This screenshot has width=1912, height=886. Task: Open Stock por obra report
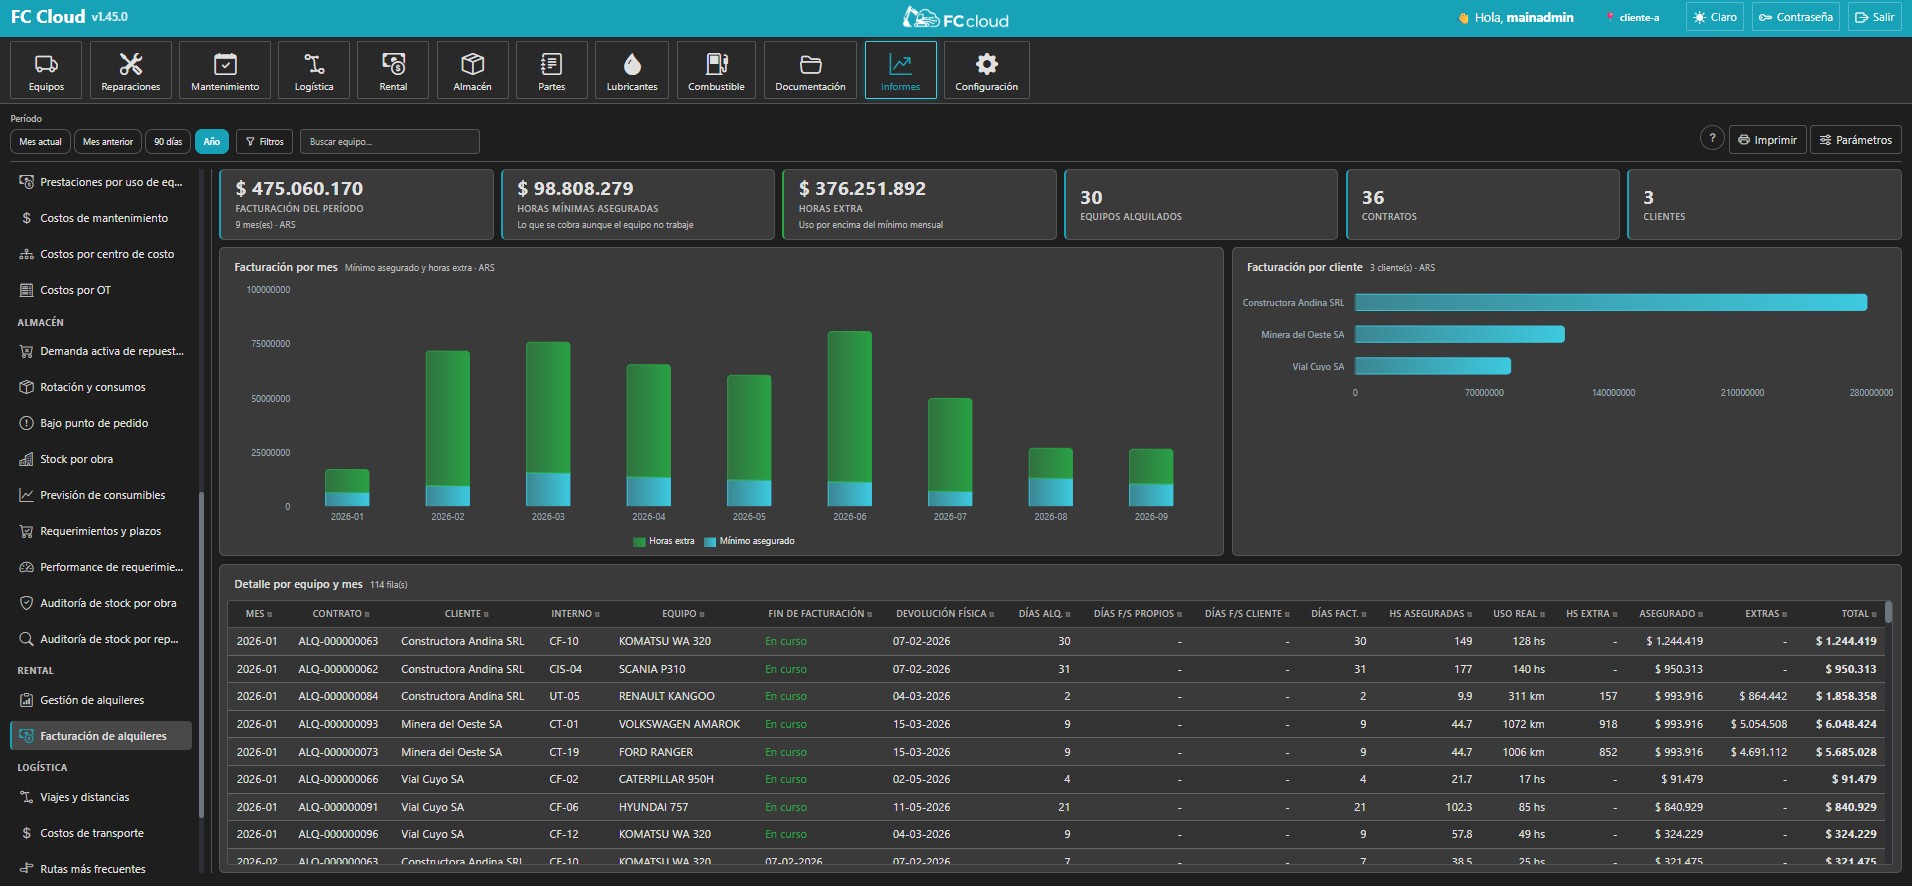click(102, 459)
